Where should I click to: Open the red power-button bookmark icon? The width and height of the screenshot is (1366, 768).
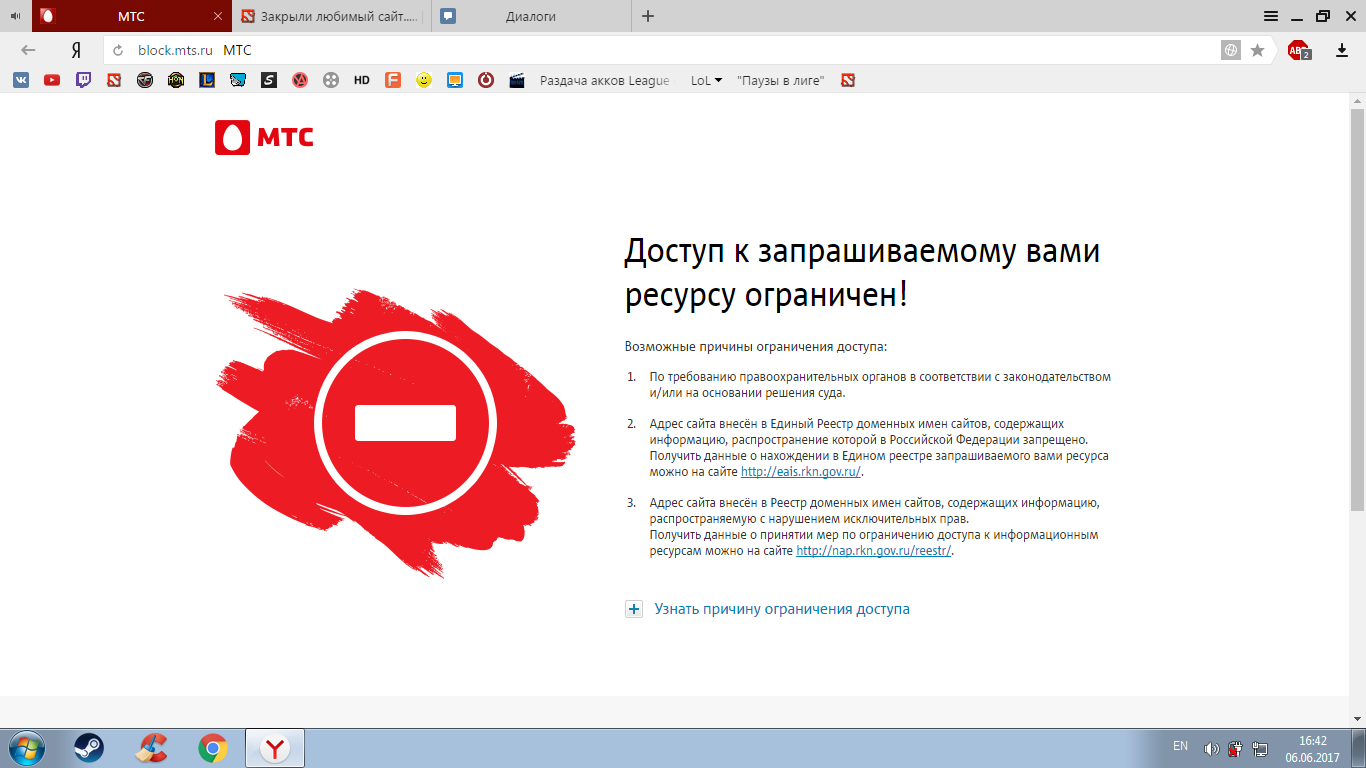coord(486,80)
